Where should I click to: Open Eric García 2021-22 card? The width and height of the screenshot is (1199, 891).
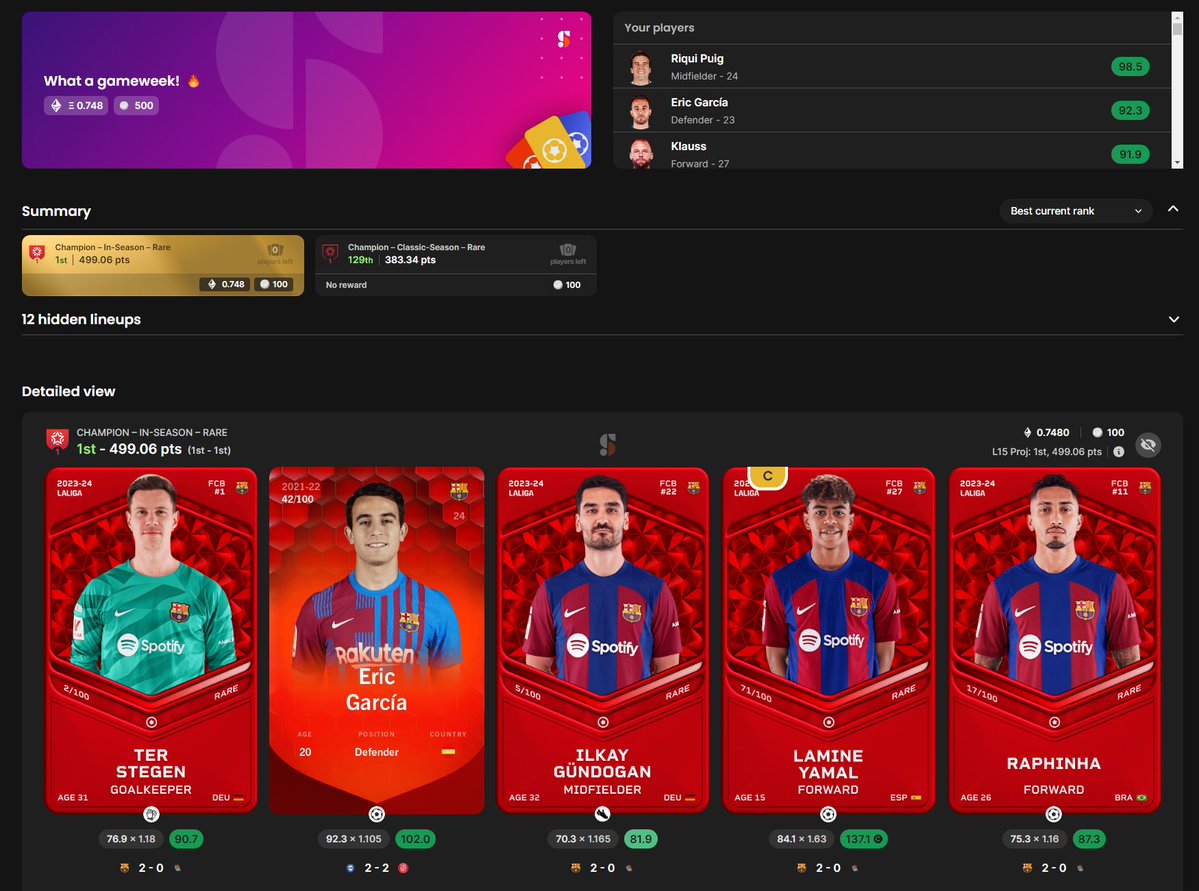[377, 639]
